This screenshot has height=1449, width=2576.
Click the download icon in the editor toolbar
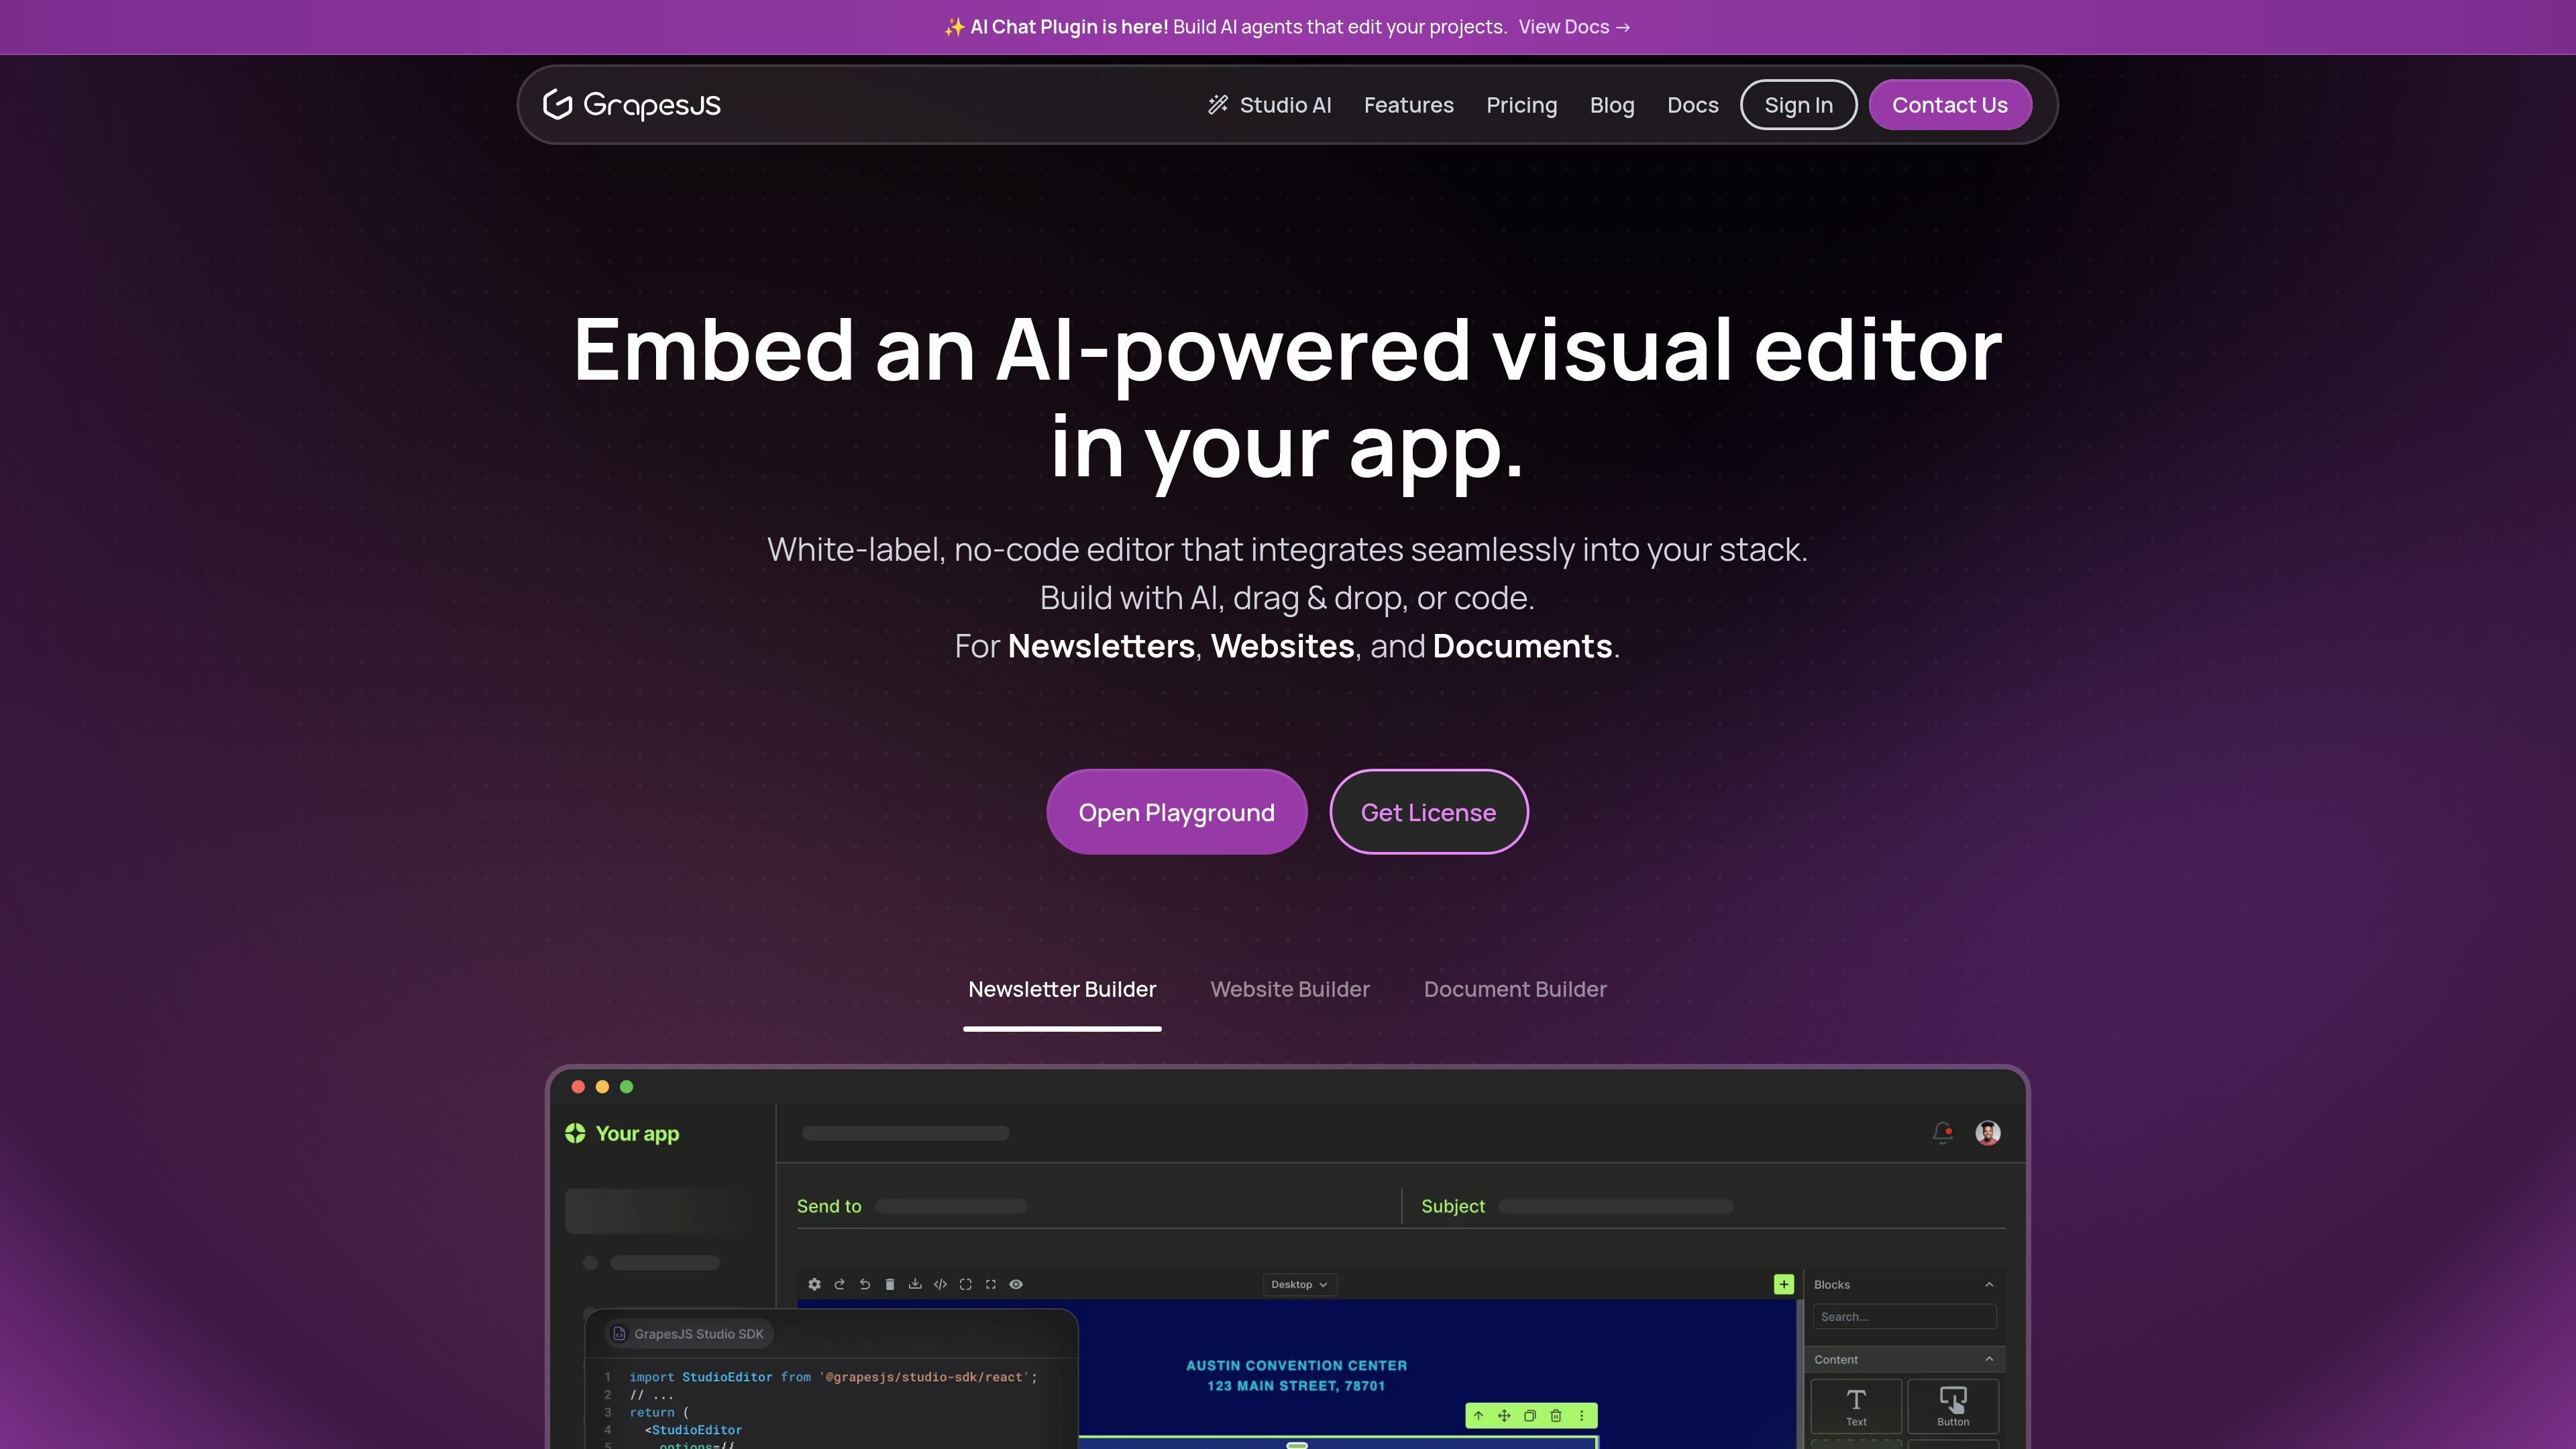tap(914, 1284)
